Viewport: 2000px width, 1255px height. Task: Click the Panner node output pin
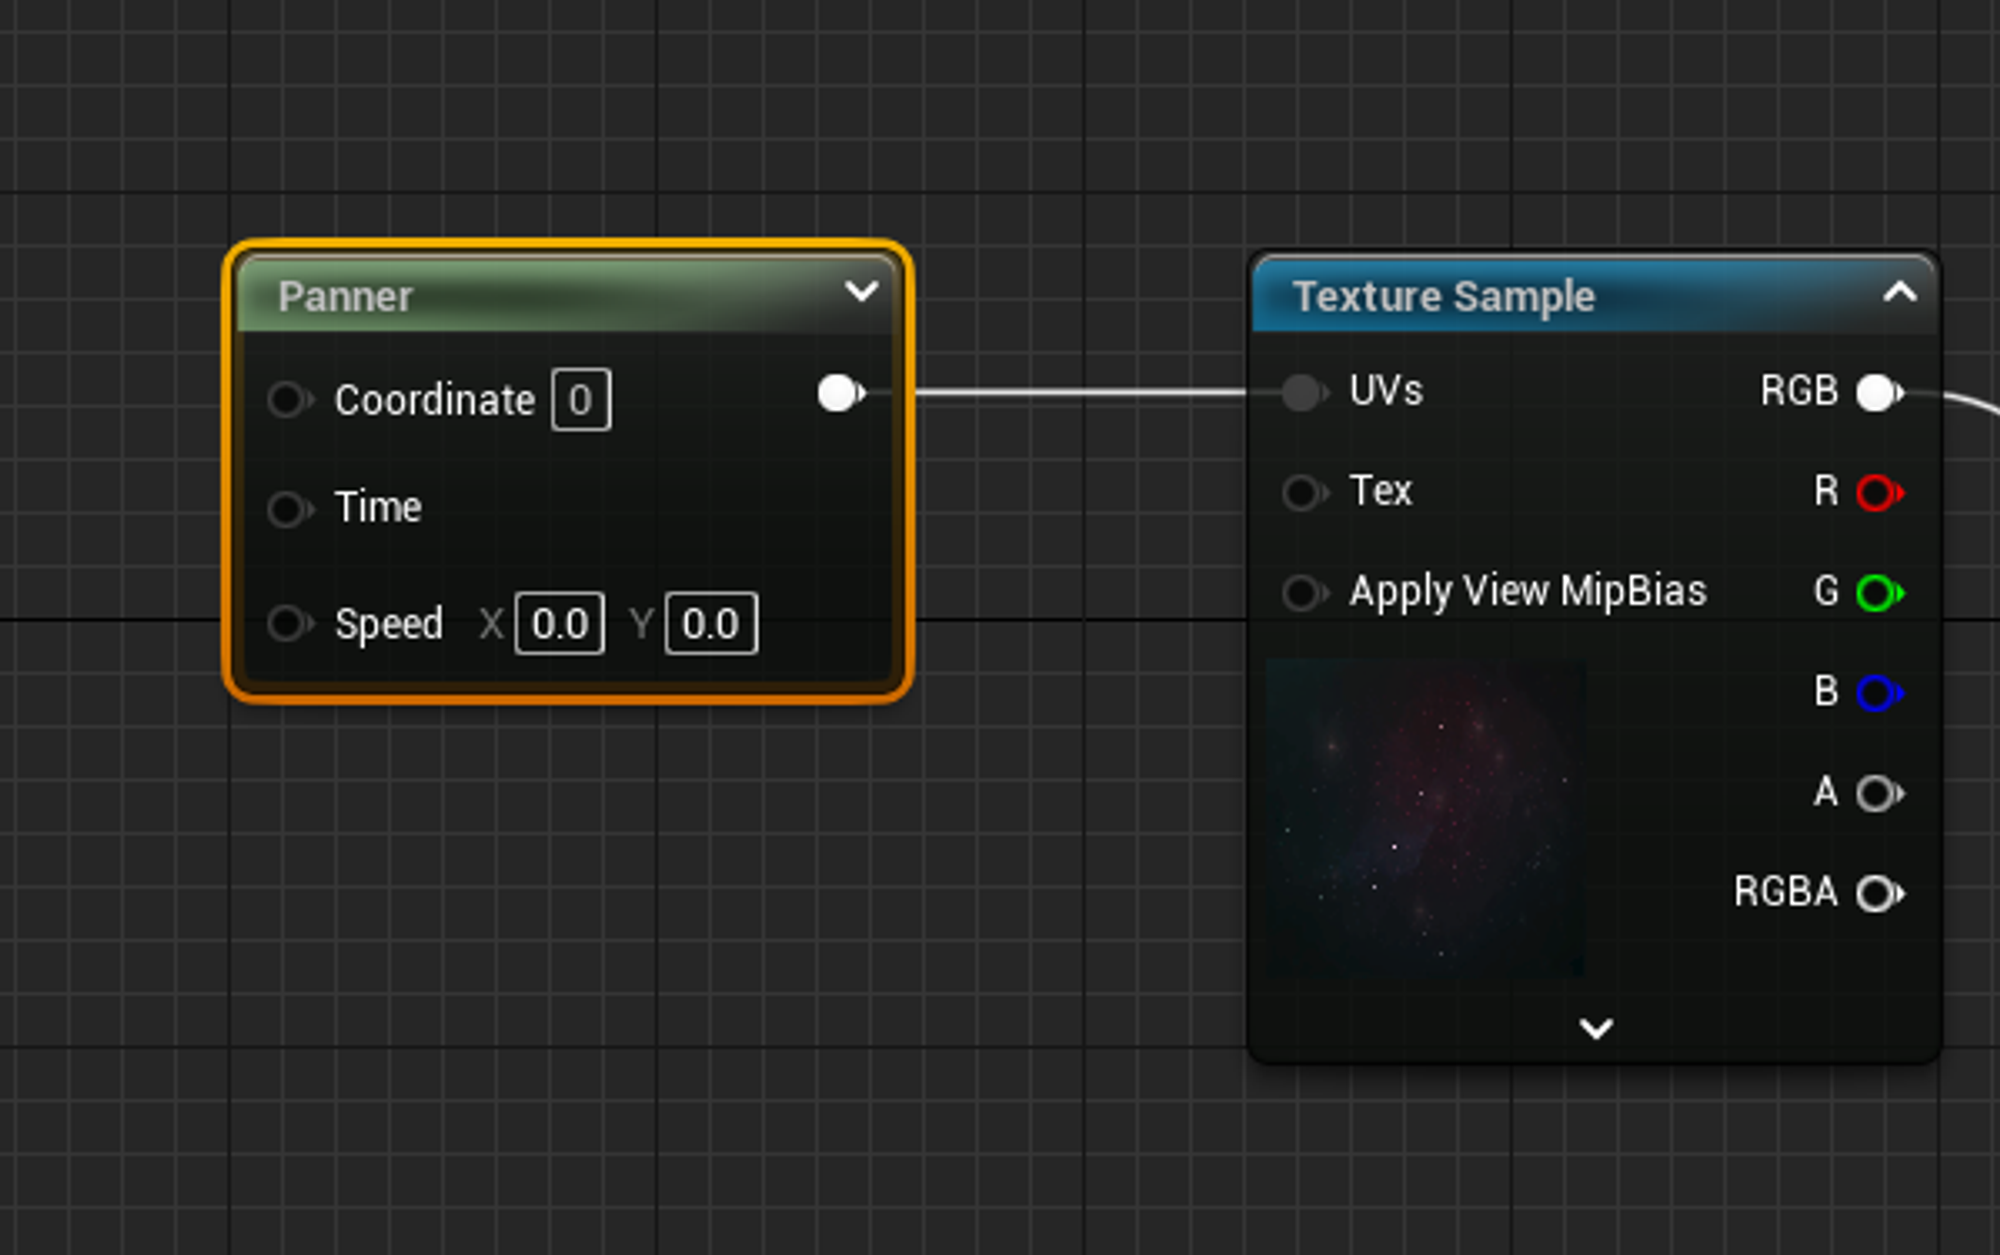(x=840, y=393)
